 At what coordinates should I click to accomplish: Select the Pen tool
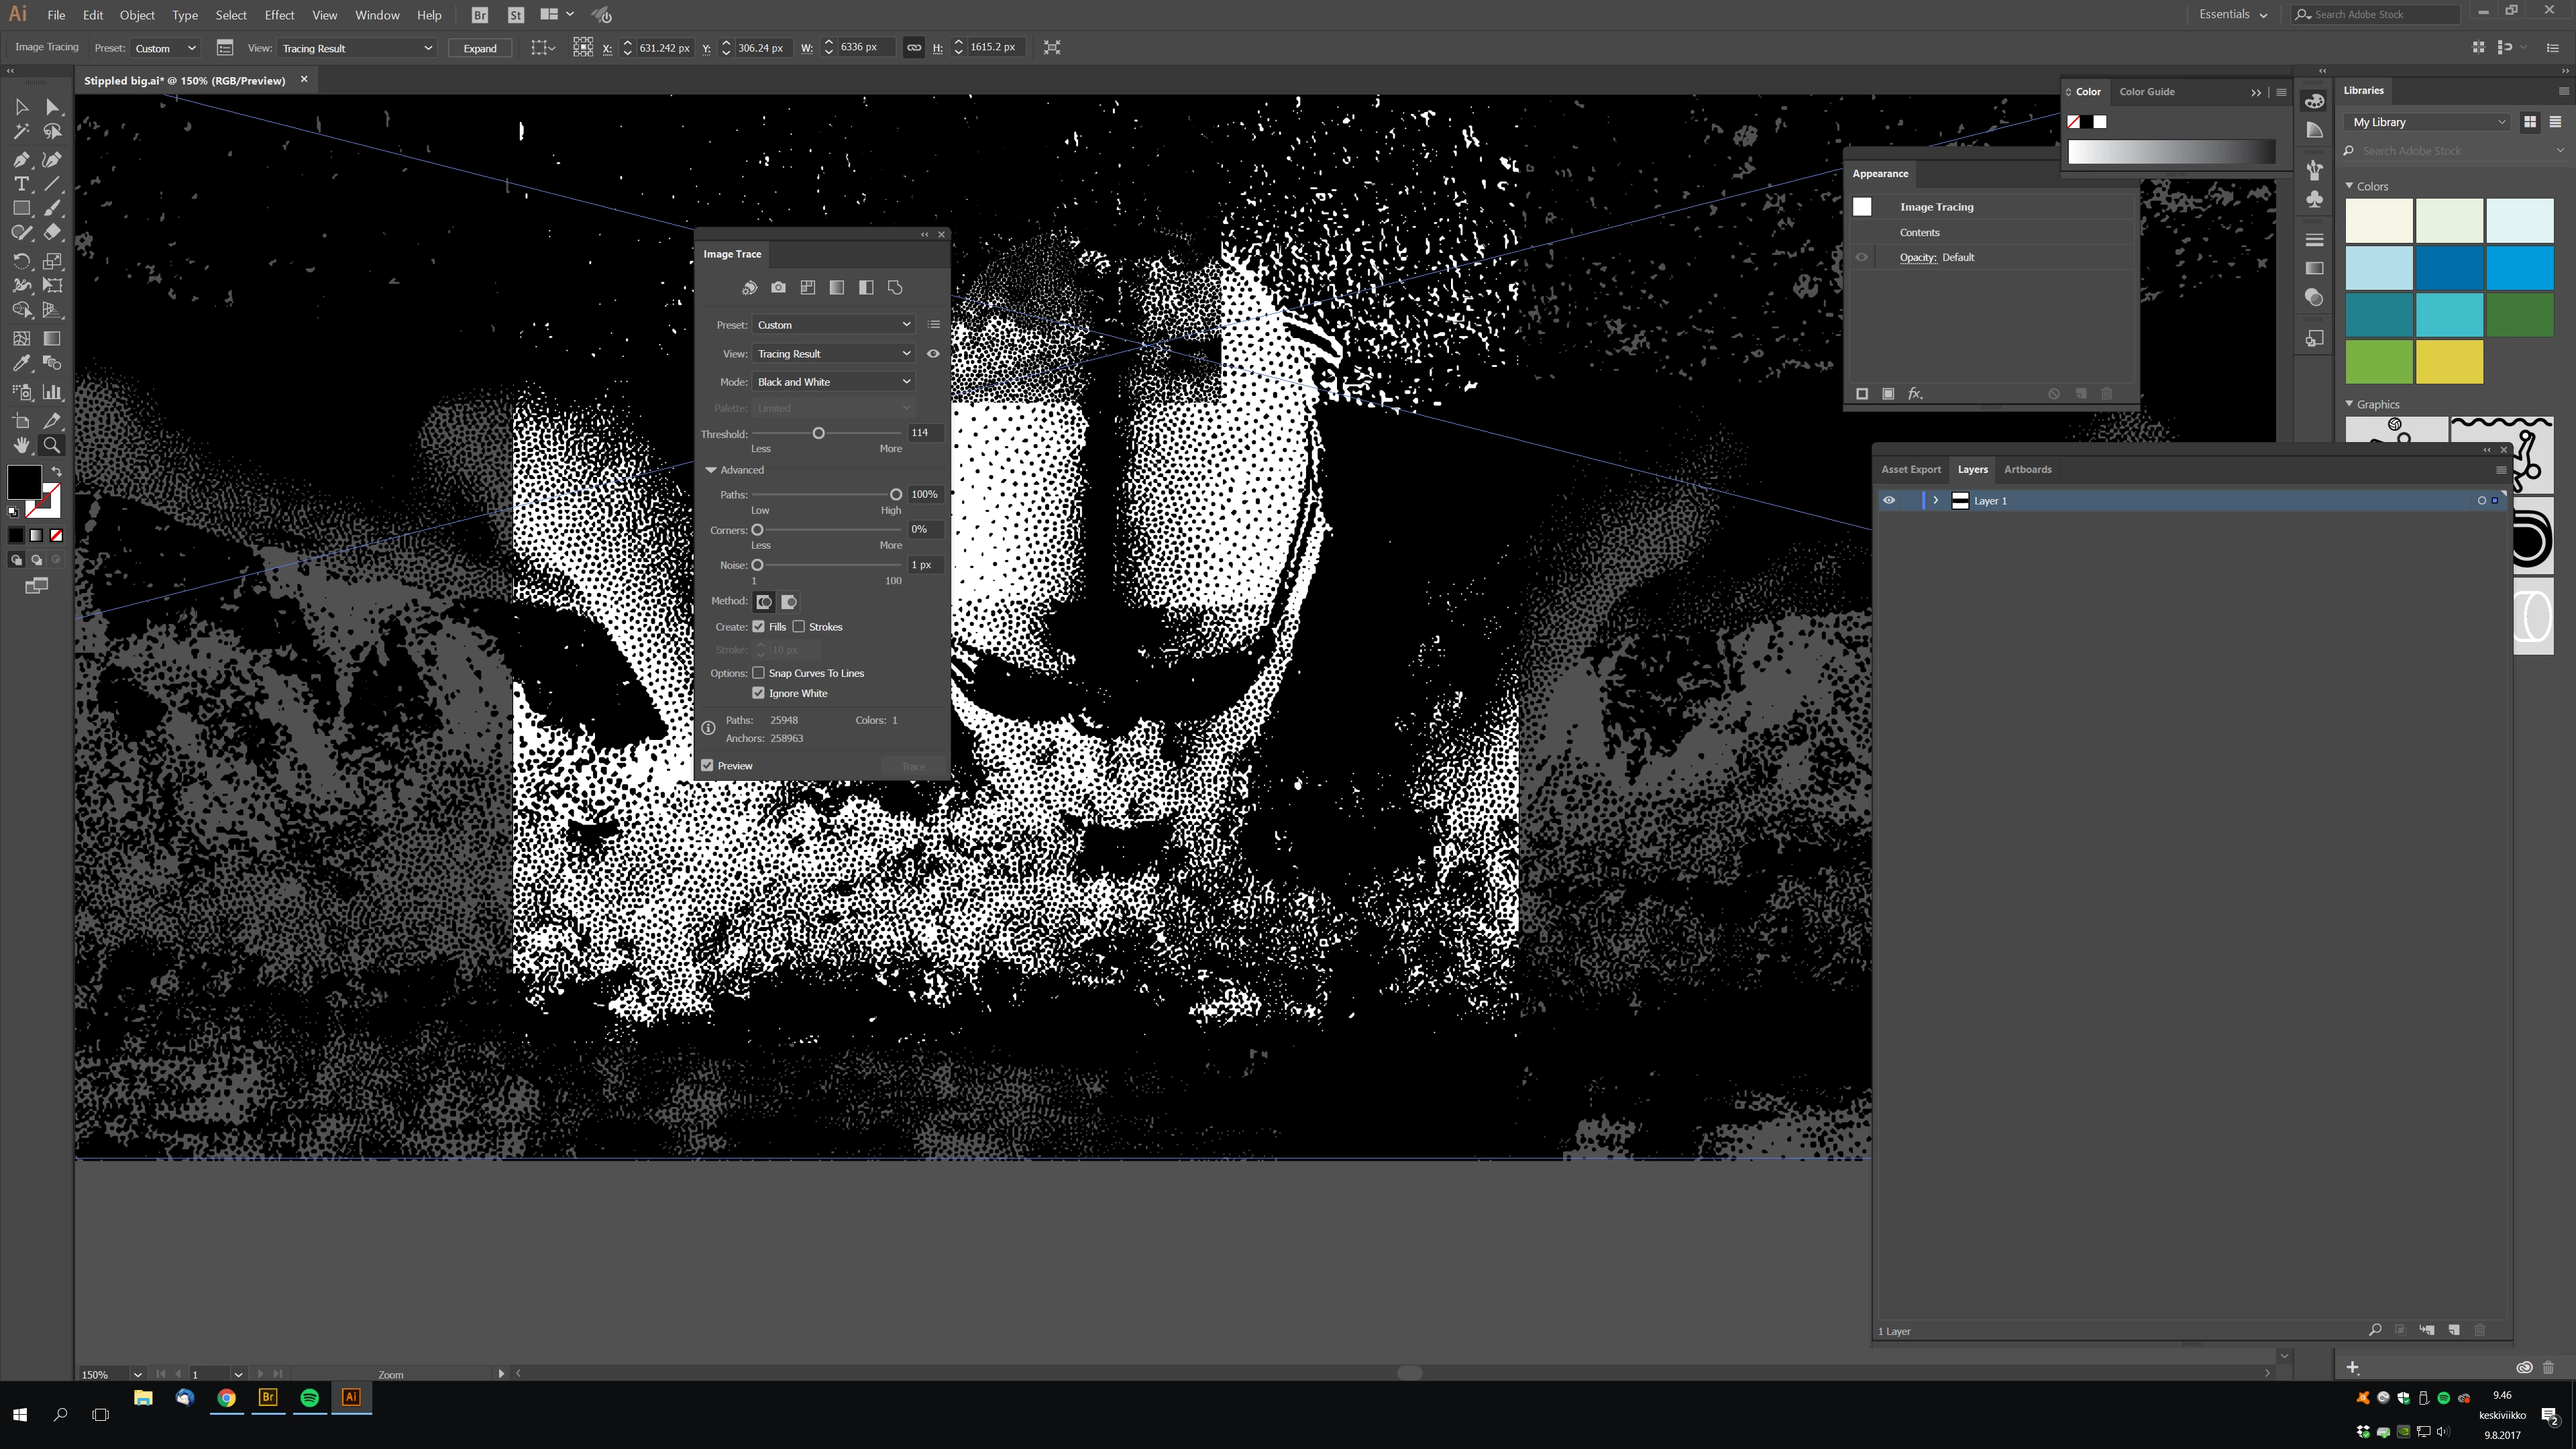[x=21, y=159]
